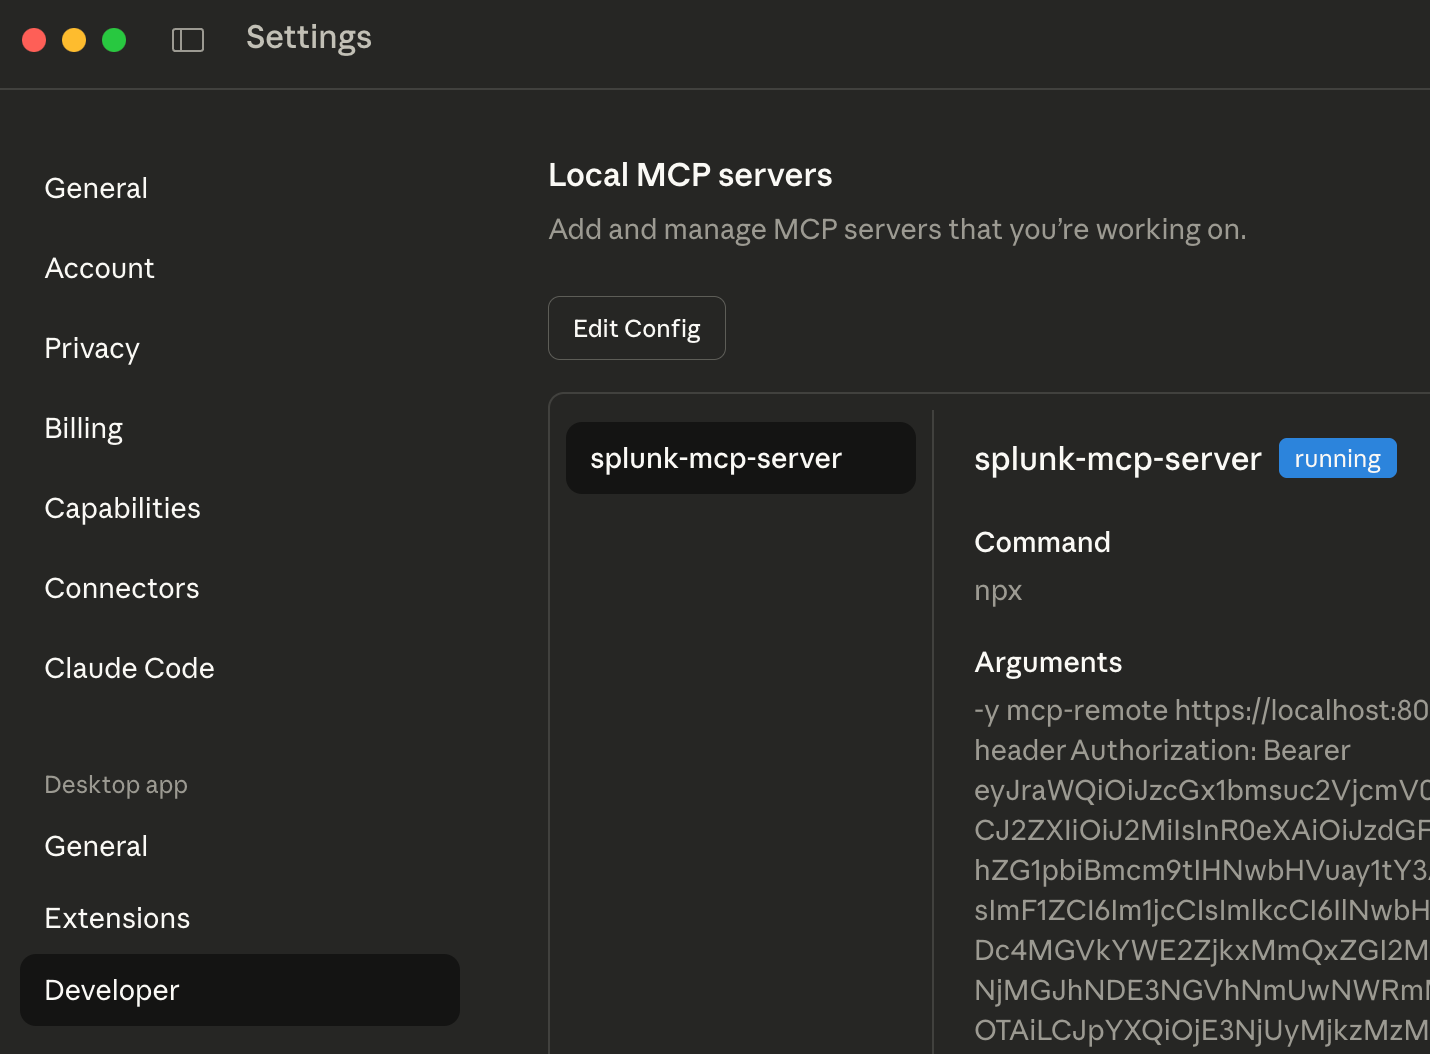Open the Privacy settings section
The width and height of the screenshot is (1430, 1054).
[91, 348]
